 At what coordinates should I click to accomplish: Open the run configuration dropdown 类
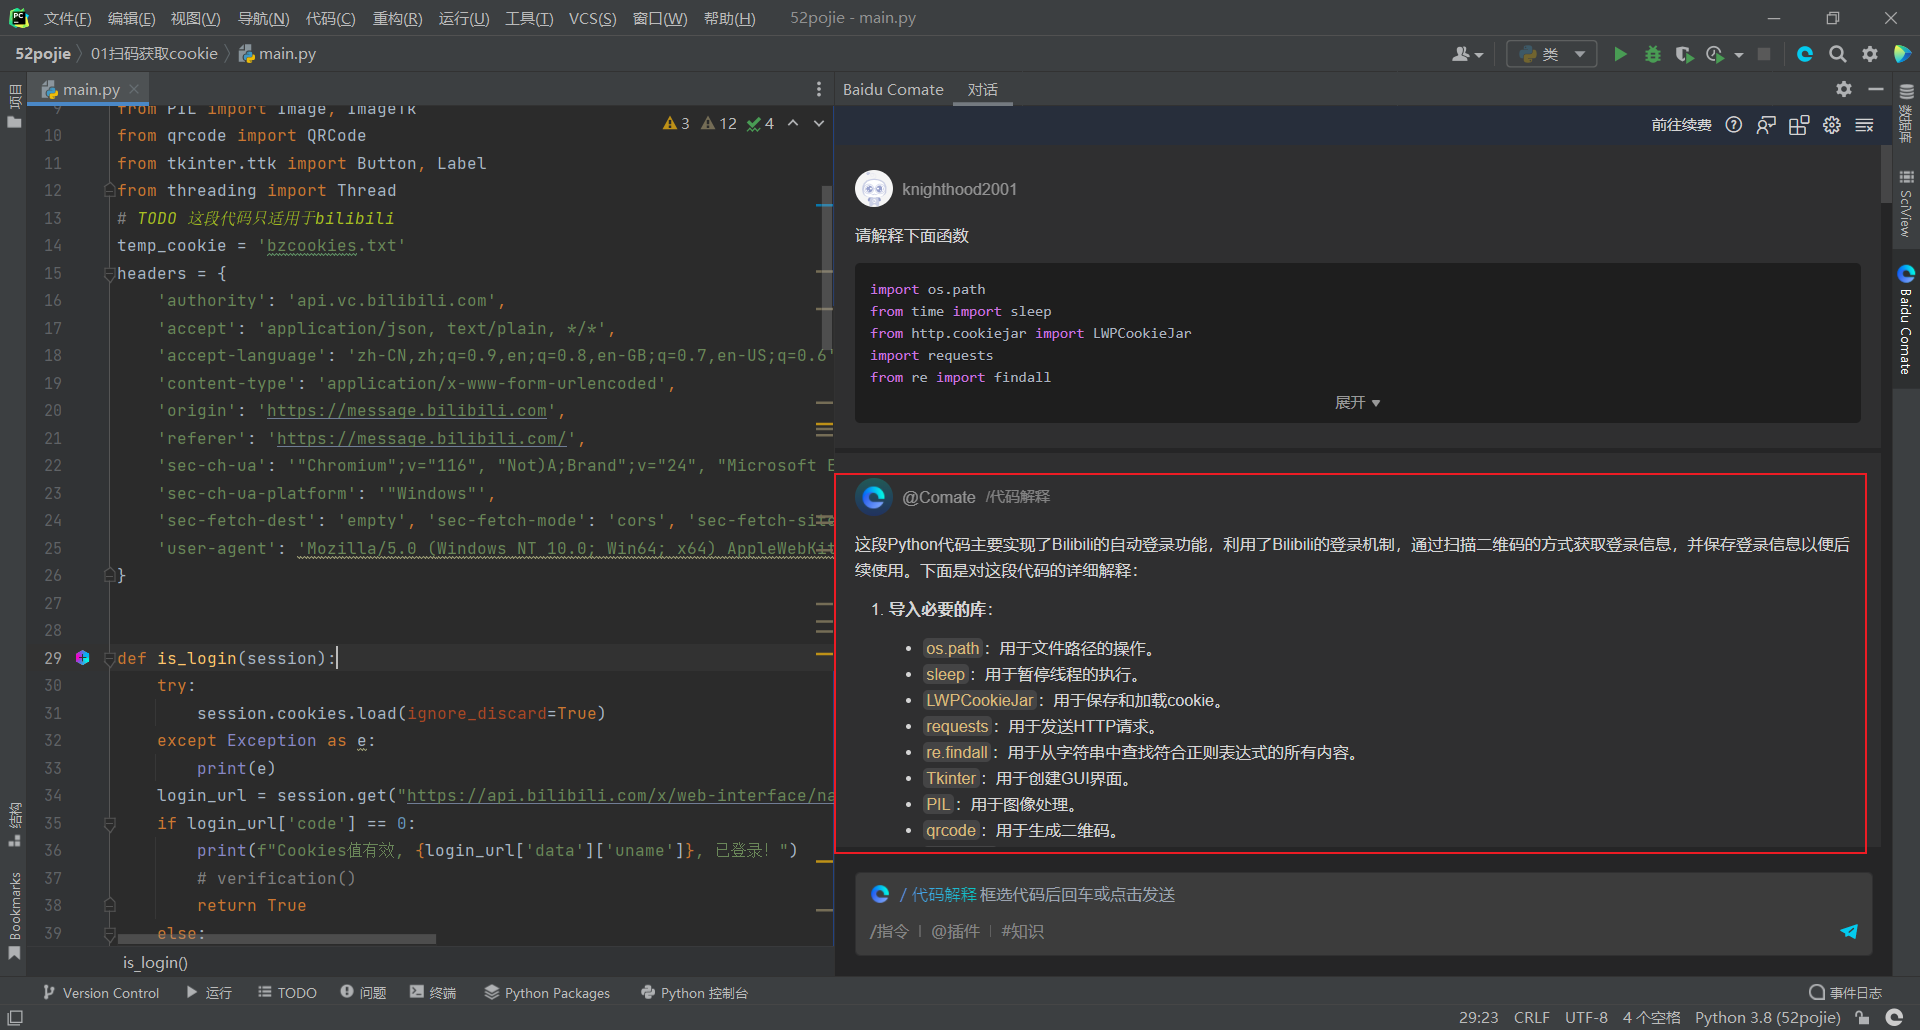1550,54
